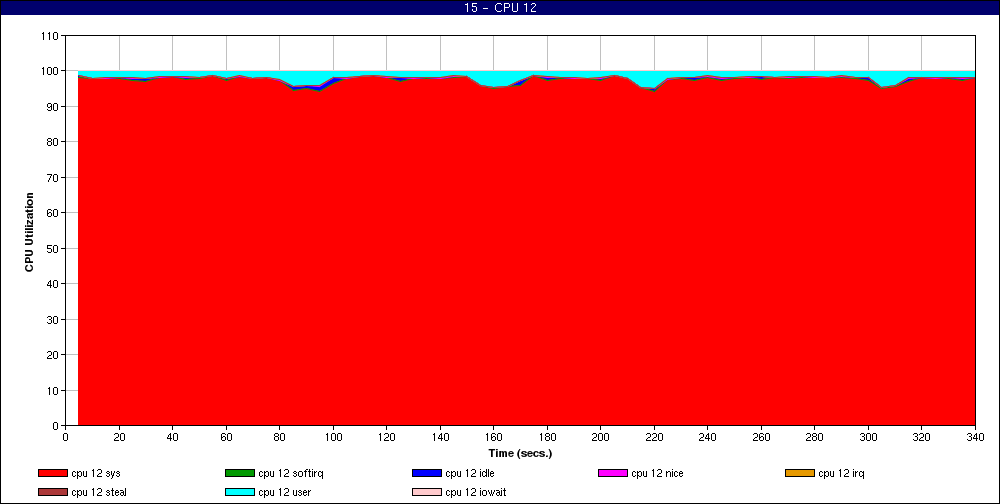Click the pink cpu 12 iowait legend swatch
The image size is (1000, 504).
(427, 493)
